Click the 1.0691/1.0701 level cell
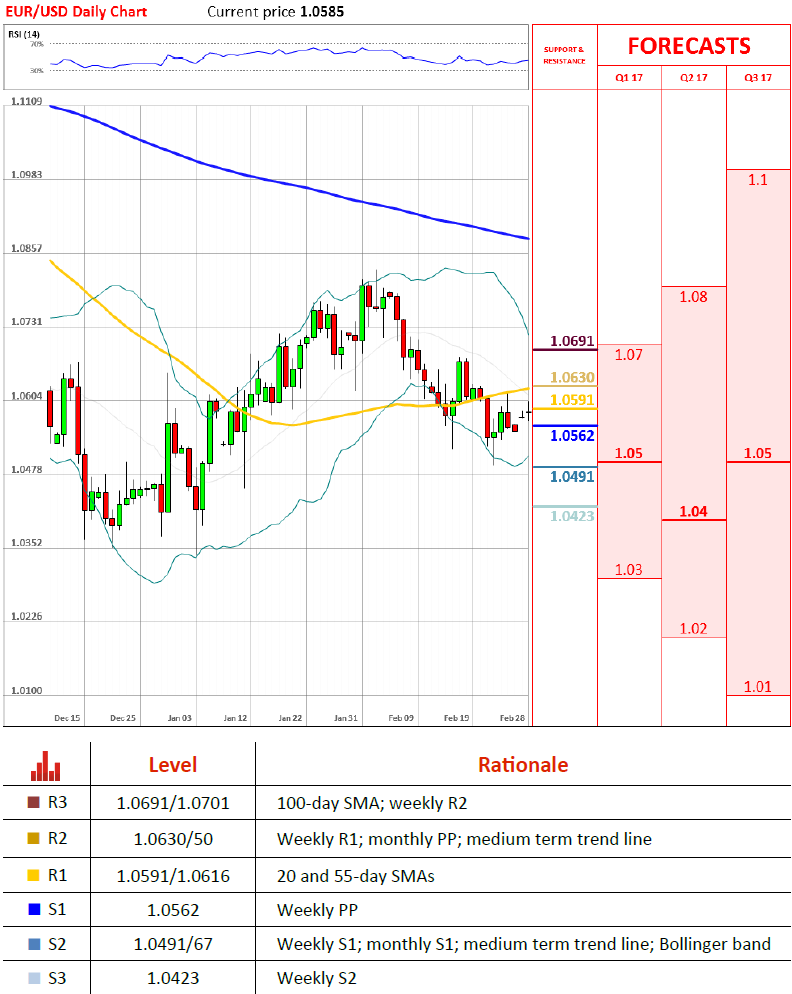The width and height of the screenshot is (792, 994). tap(173, 803)
